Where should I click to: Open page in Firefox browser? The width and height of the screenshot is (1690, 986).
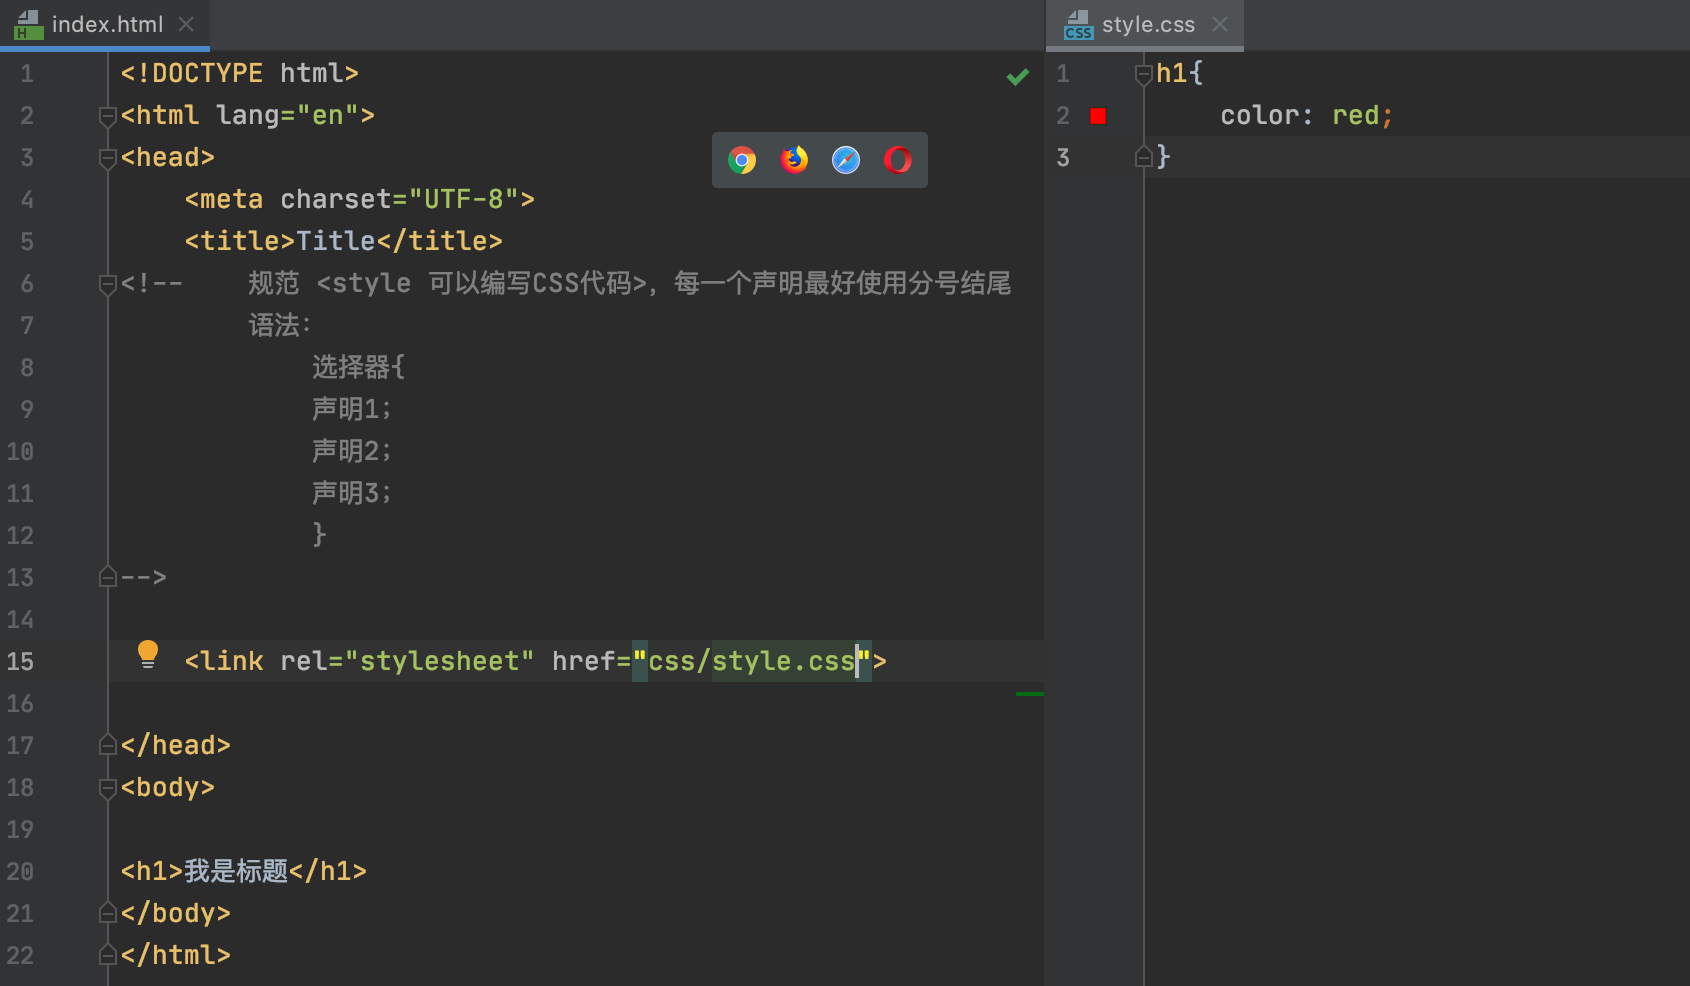point(794,160)
